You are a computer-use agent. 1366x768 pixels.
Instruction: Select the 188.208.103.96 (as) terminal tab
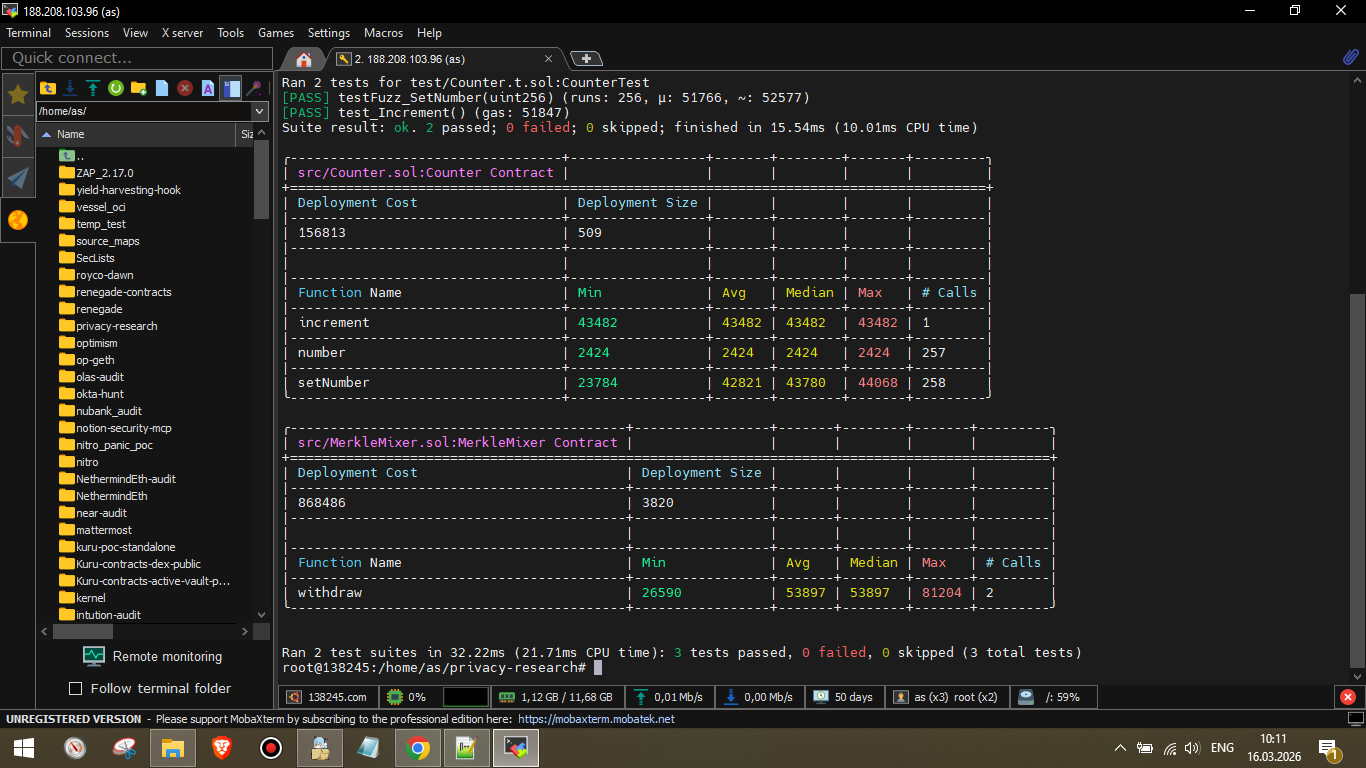[x=448, y=59]
